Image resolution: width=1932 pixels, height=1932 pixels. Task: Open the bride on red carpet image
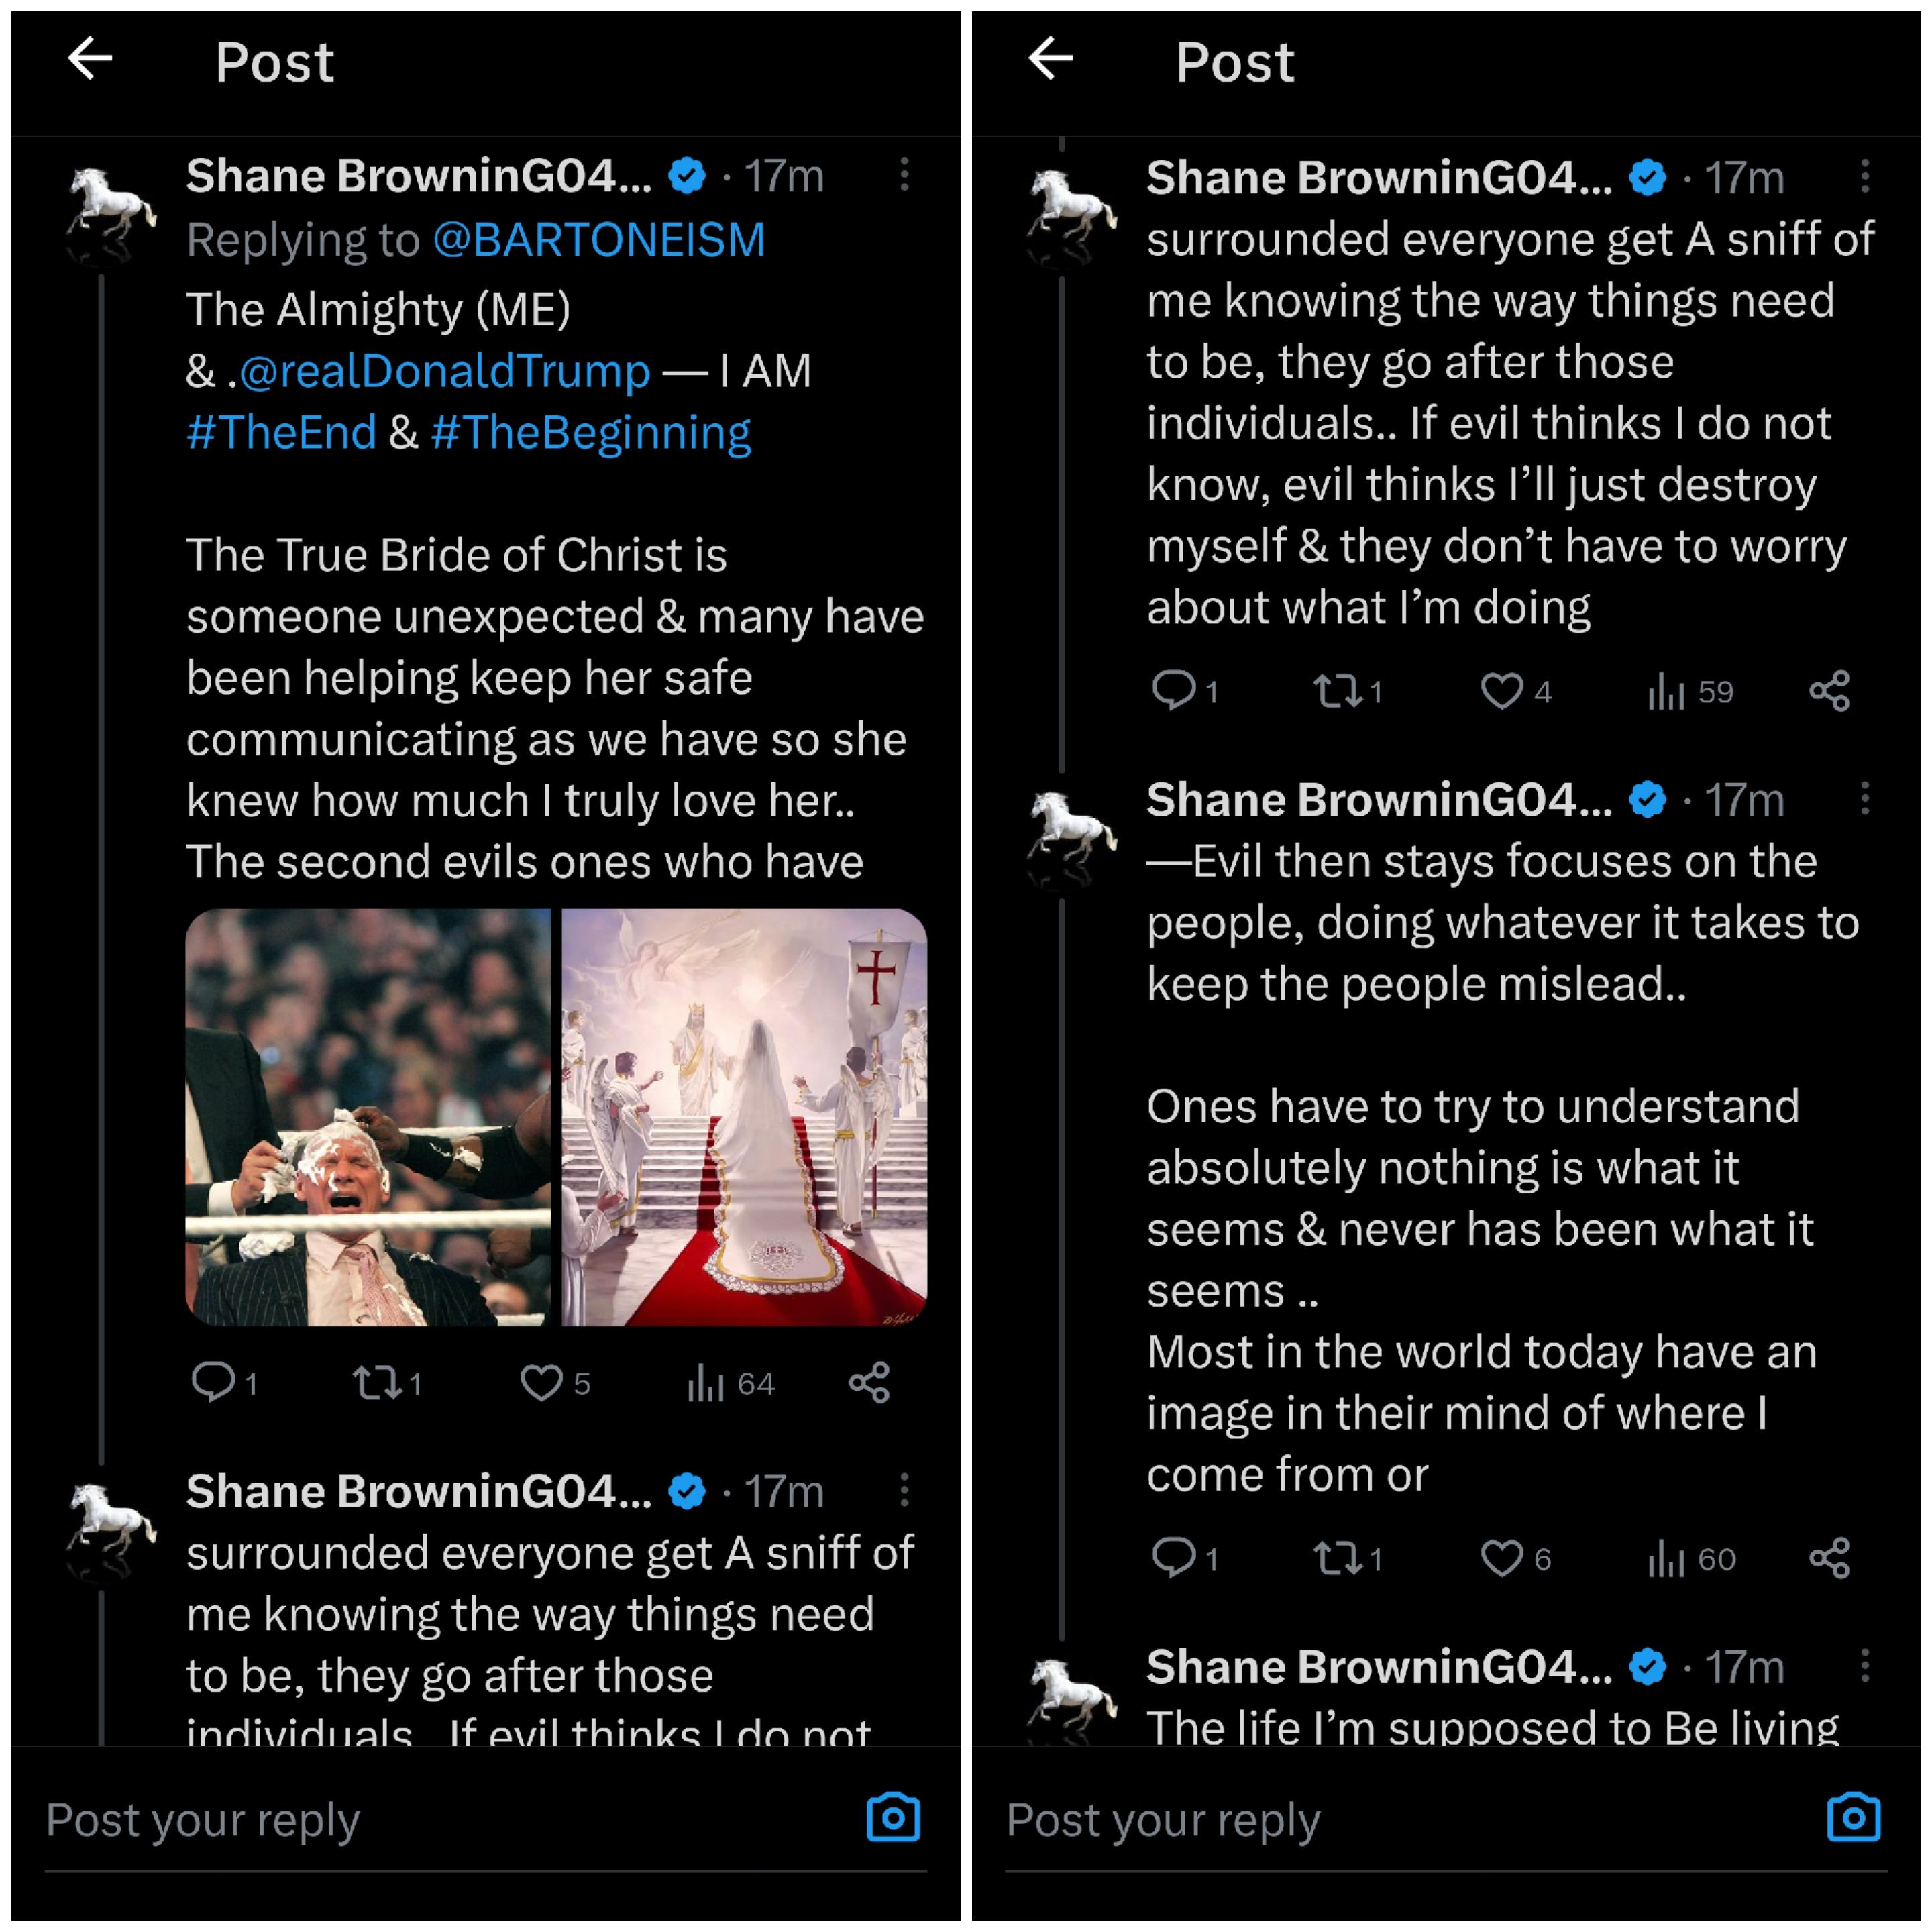[744, 1117]
